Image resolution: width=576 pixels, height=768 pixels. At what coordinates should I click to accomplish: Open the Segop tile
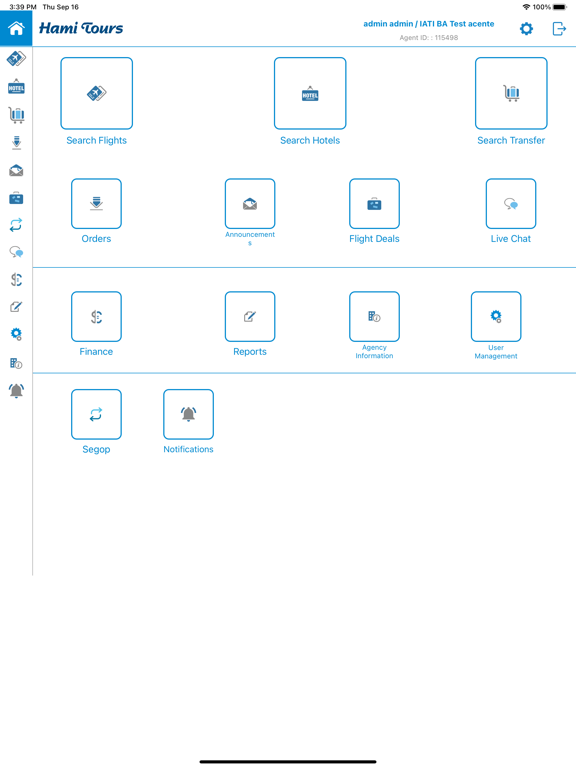[96, 414]
